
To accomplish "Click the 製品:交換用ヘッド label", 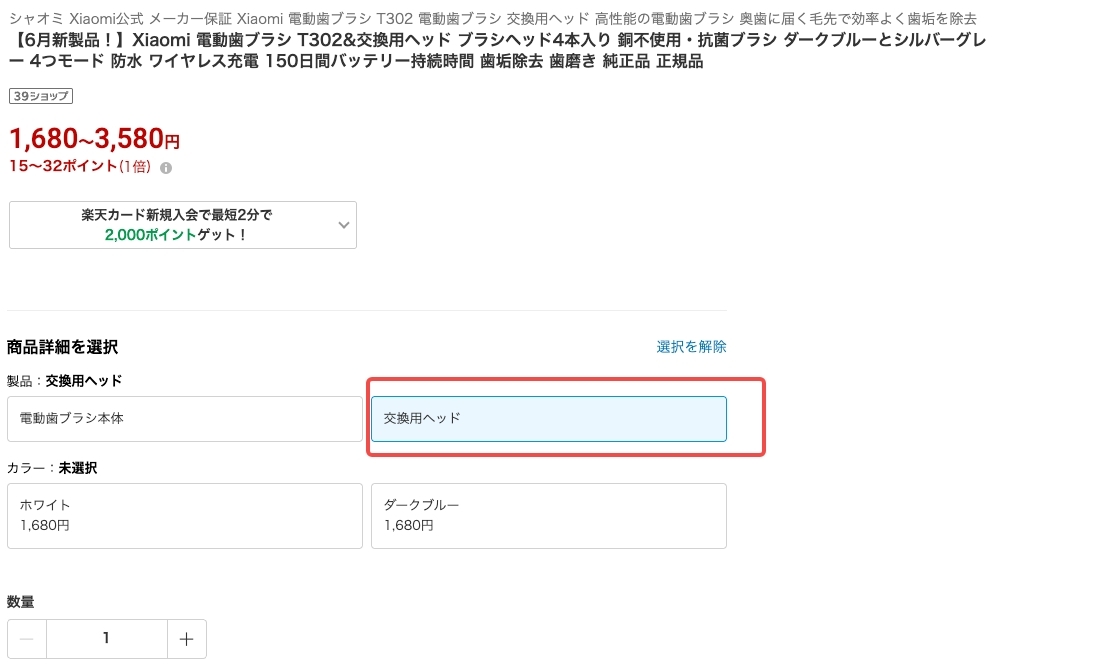I will [65, 381].
